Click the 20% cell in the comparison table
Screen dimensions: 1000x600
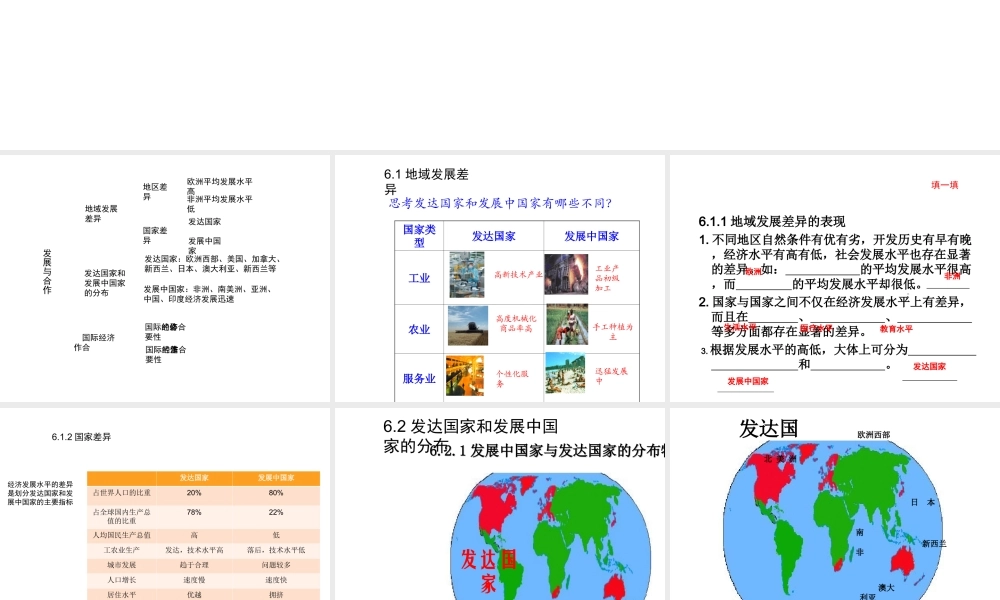(194, 493)
